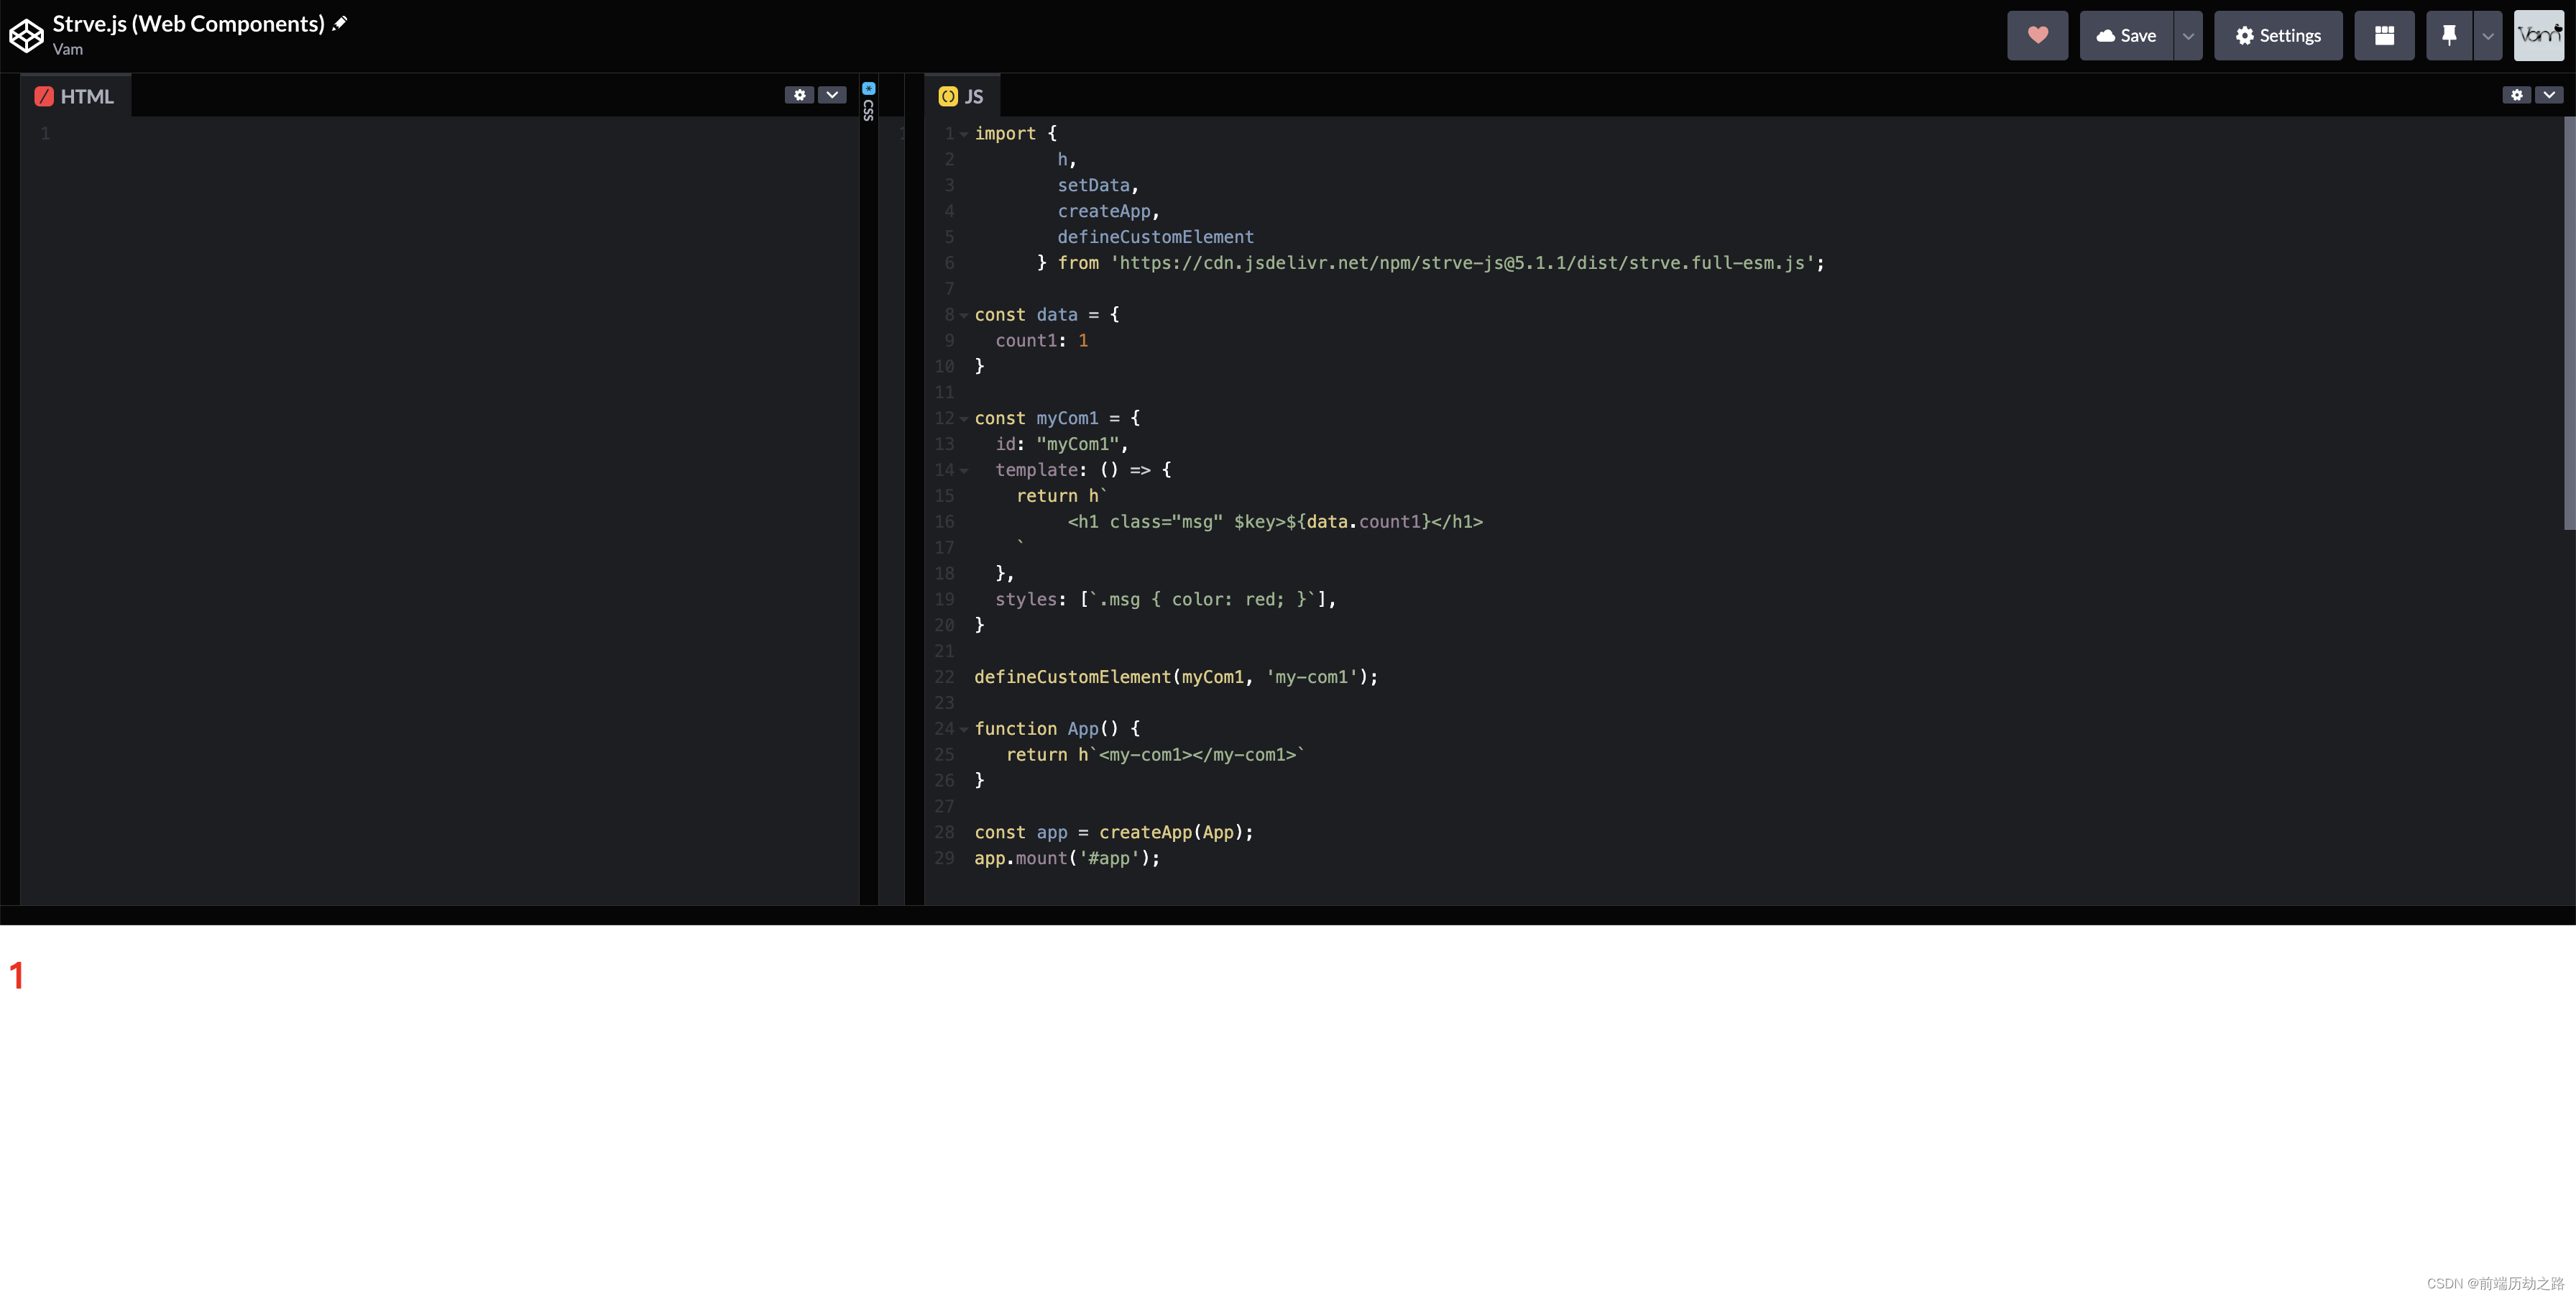This screenshot has width=2576, height=1297.
Task: Fold the const data block on line 8
Action: [x=964, y=315]
